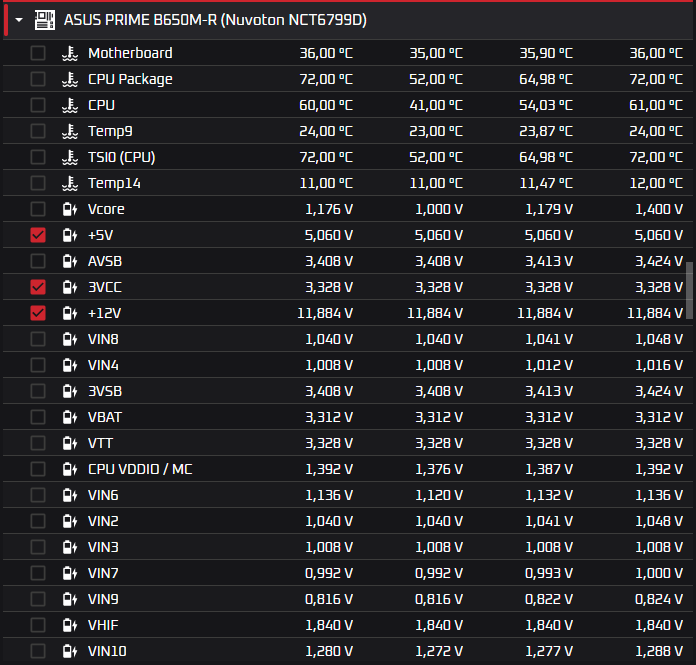This screenshot has width=696, height=665.
Task: Click the 'Vcore' sensor label
Action: tap(106, 209)
